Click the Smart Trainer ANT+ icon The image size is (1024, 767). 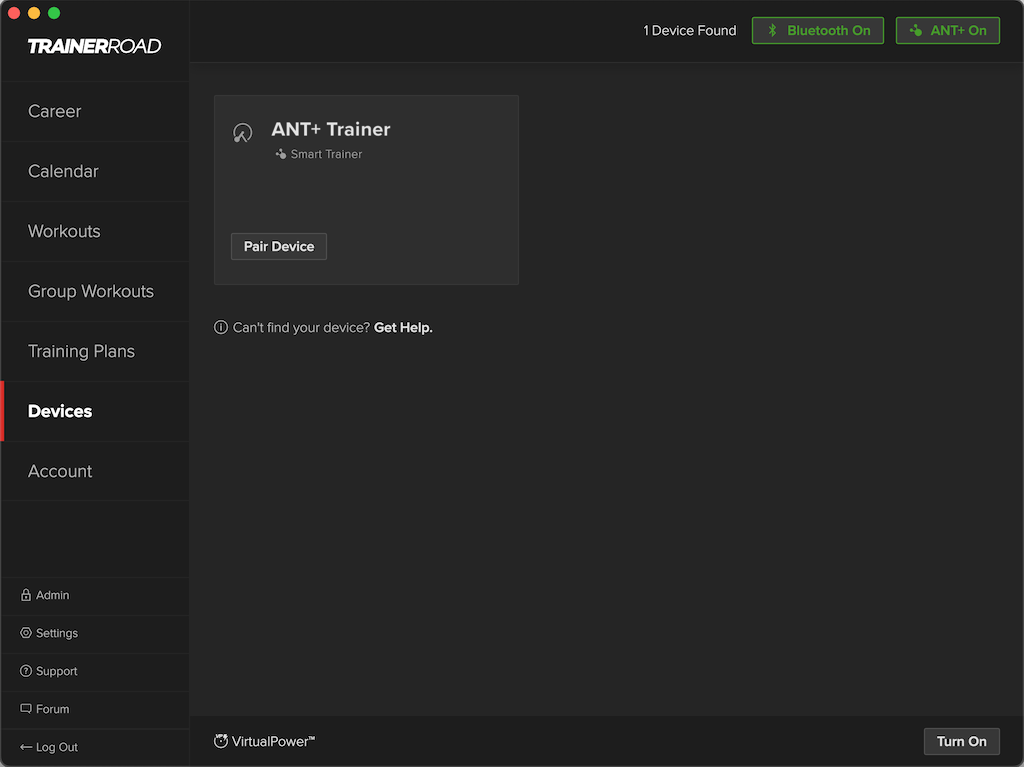click(281, 154)
